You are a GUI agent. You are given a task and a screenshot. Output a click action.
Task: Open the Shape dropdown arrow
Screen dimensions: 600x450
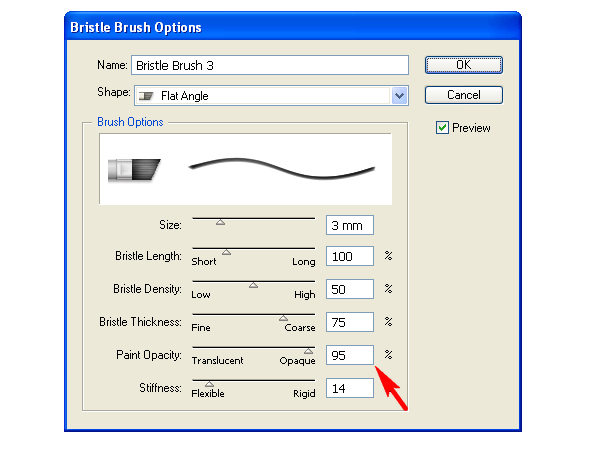coord(399,96)
